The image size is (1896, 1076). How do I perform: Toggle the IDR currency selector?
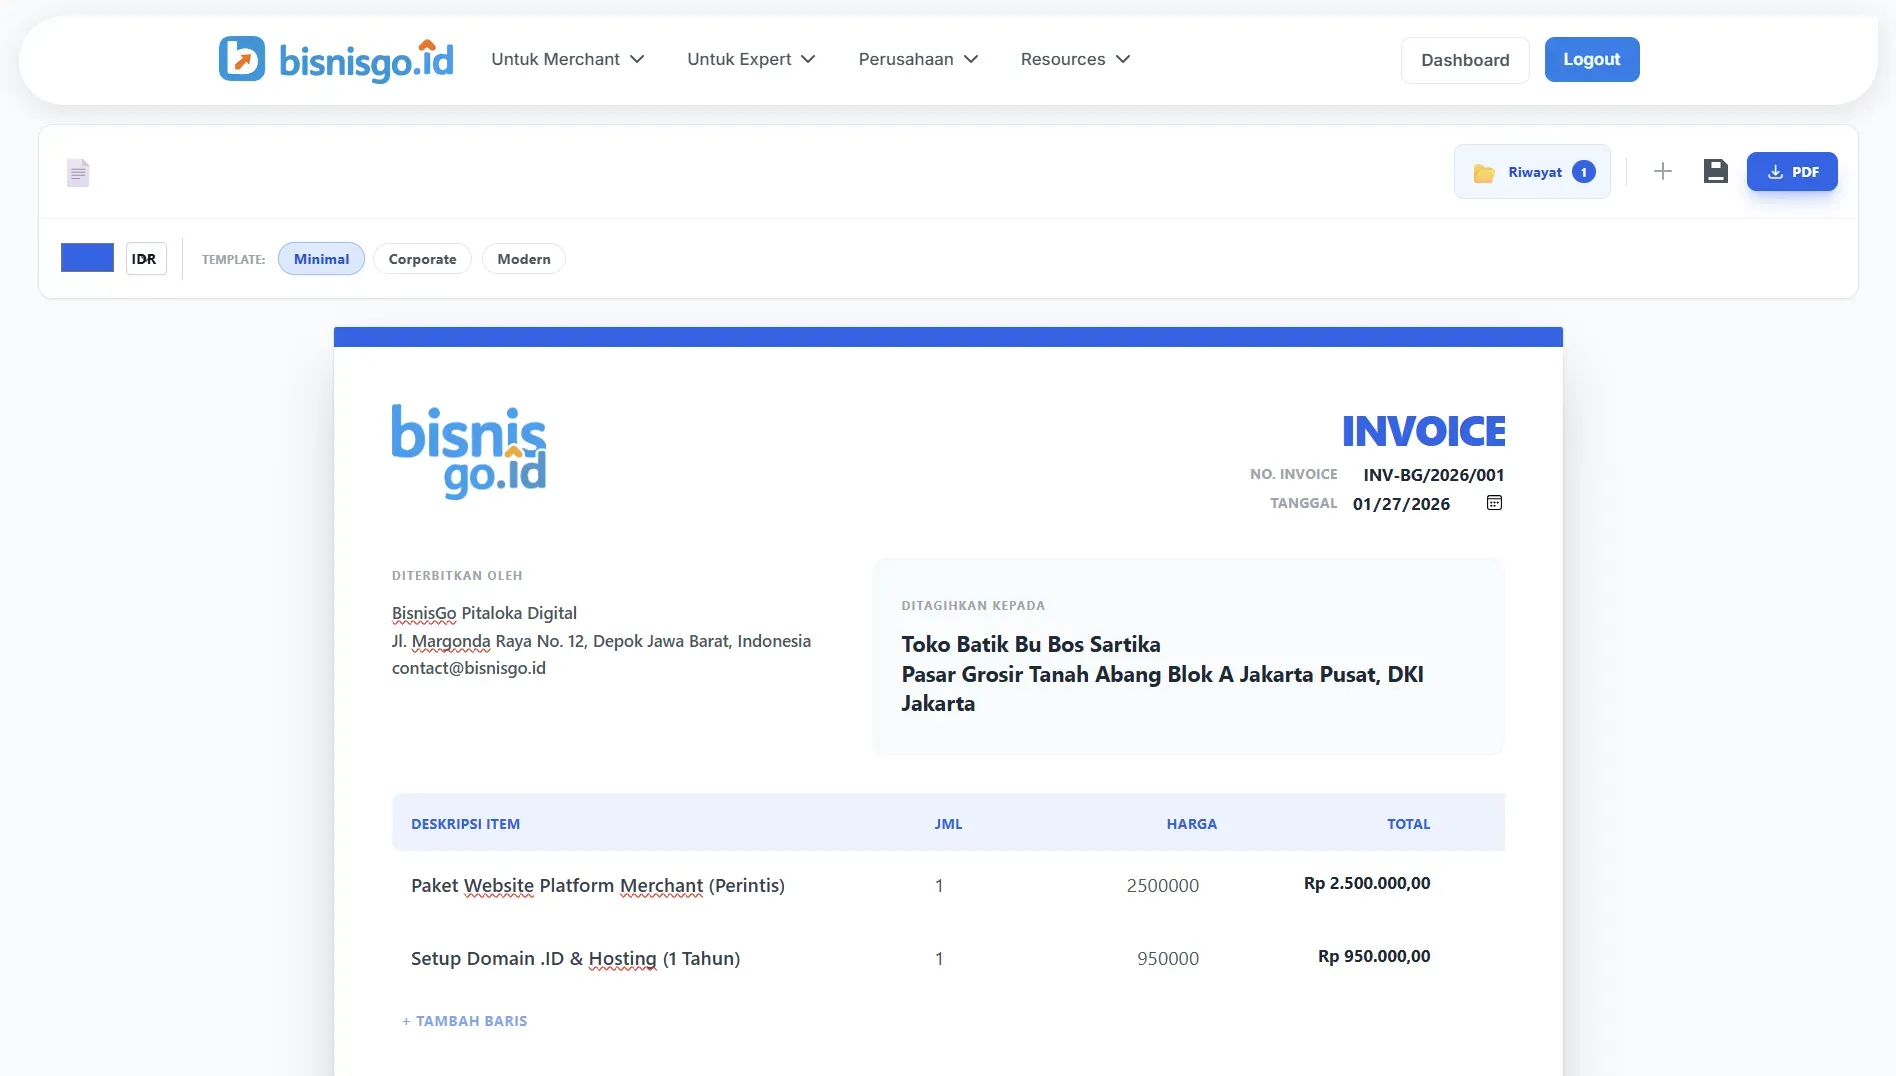(145, 258)
